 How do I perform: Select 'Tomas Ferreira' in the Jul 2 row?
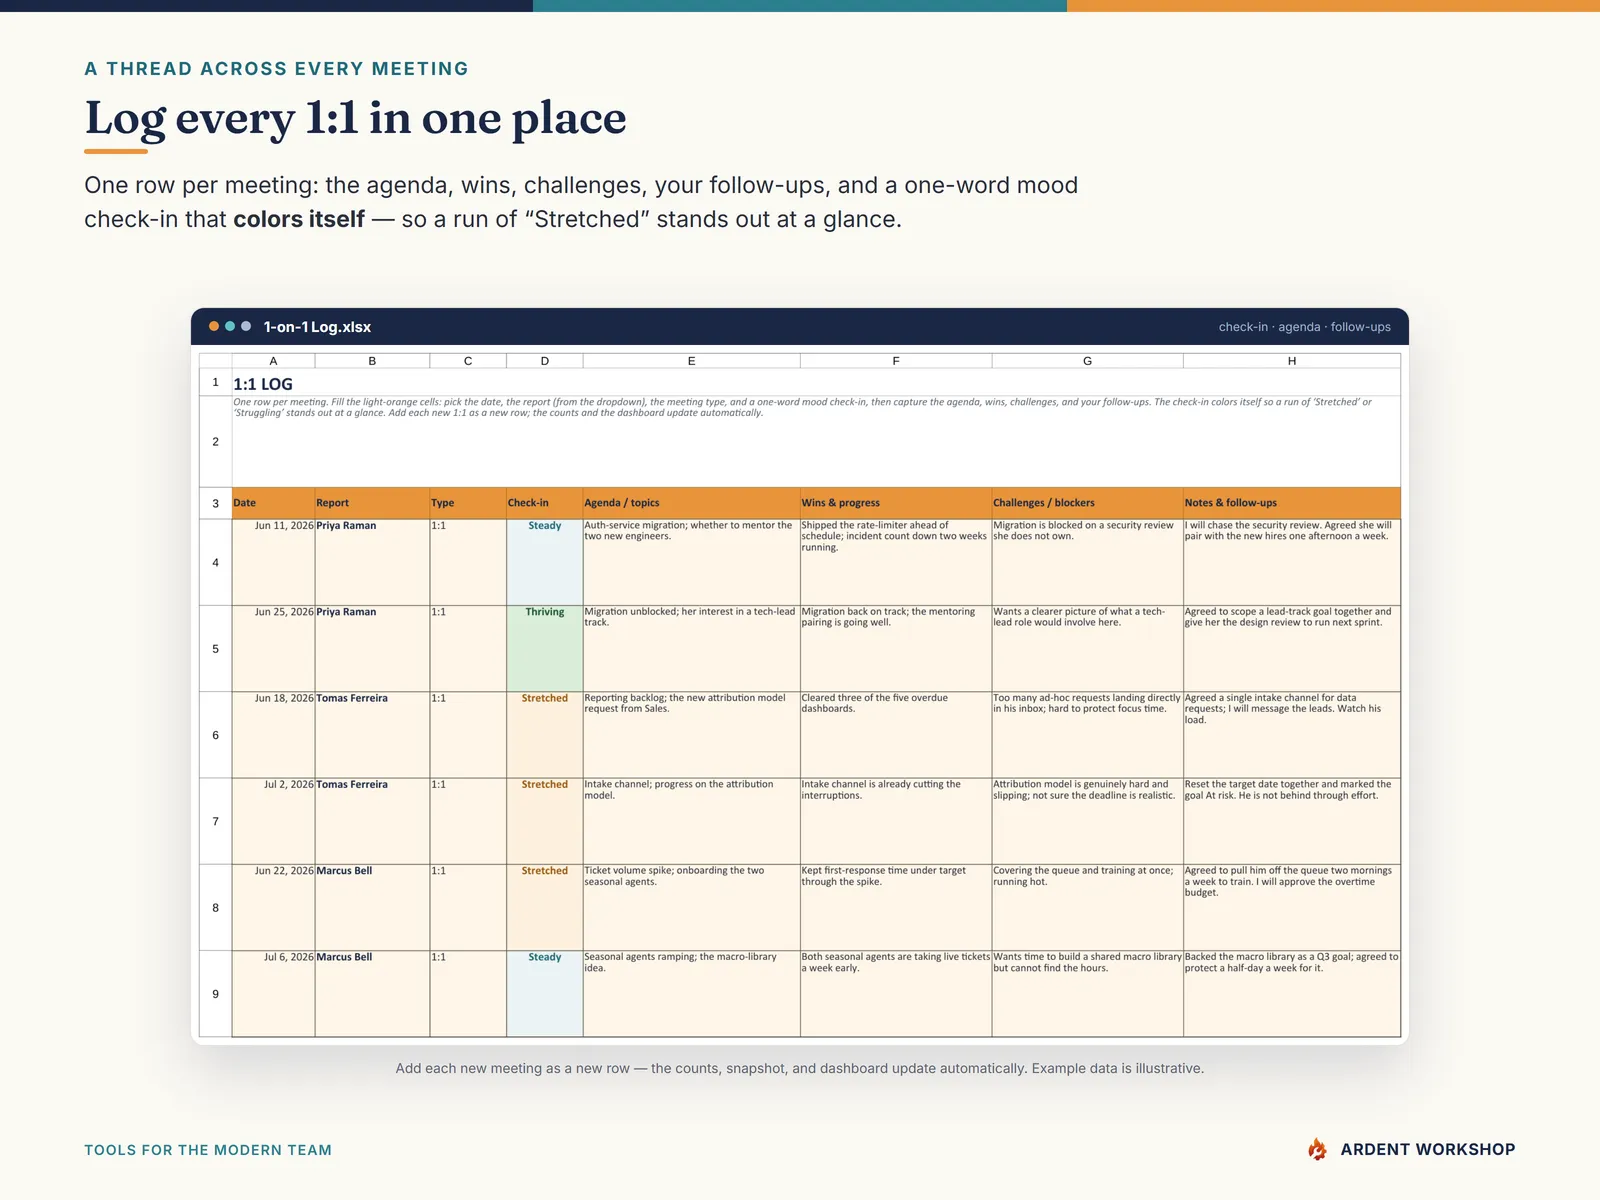(x=372, y=821)
